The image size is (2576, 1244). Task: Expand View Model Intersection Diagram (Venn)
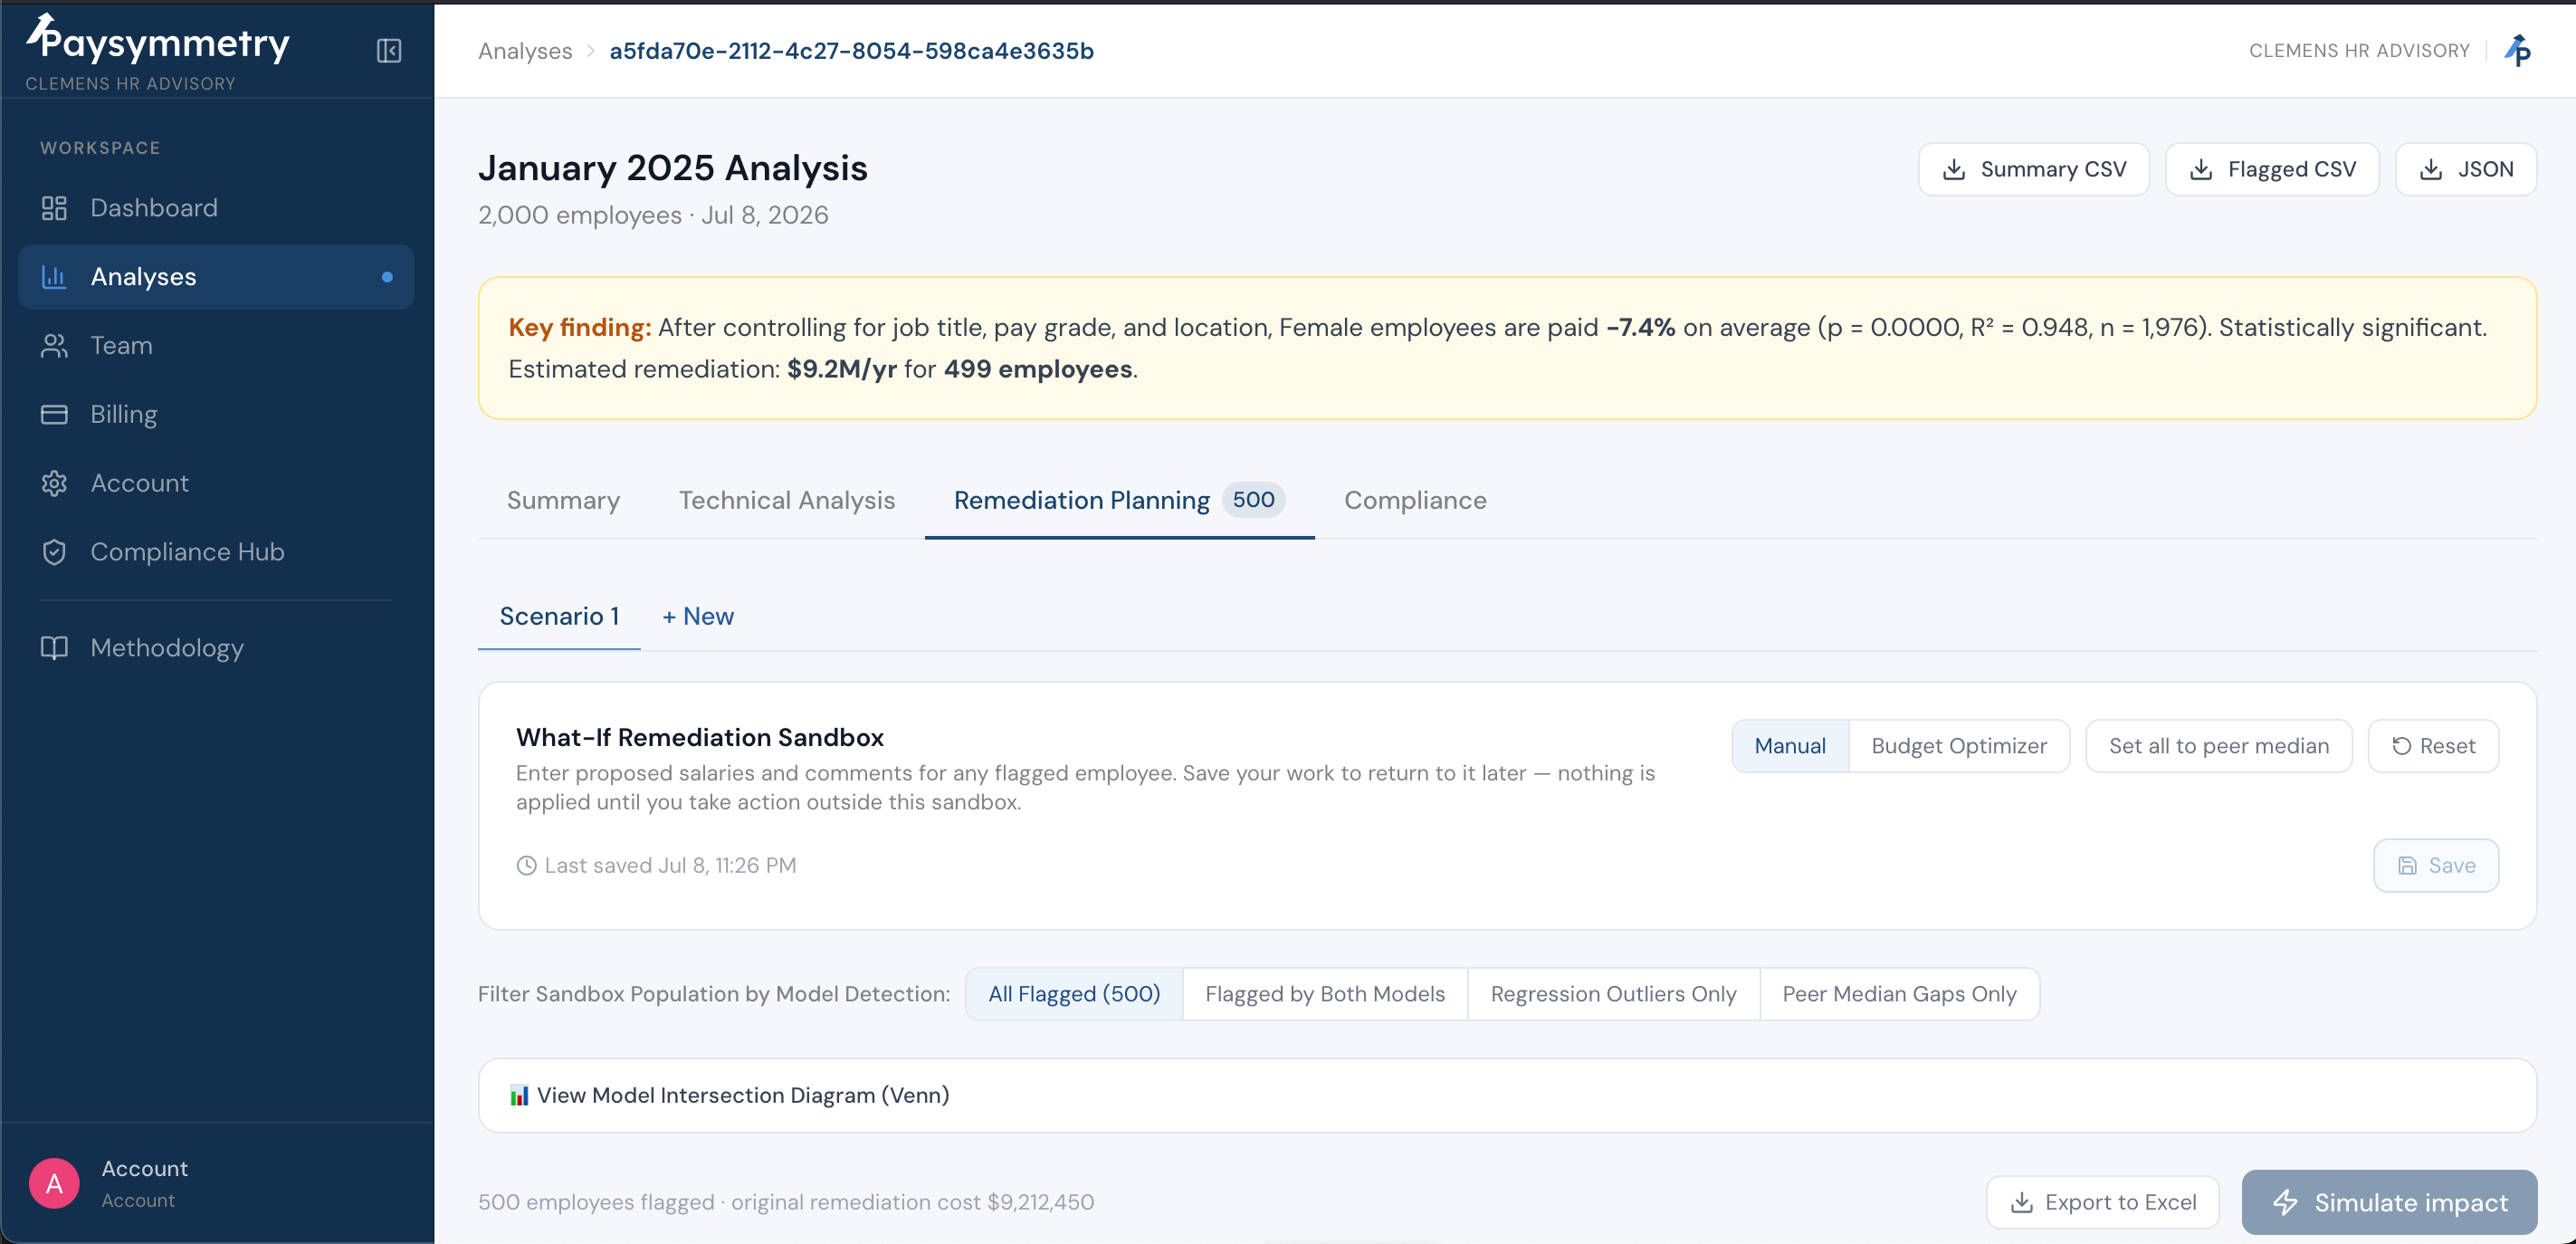point(1507,1095)
